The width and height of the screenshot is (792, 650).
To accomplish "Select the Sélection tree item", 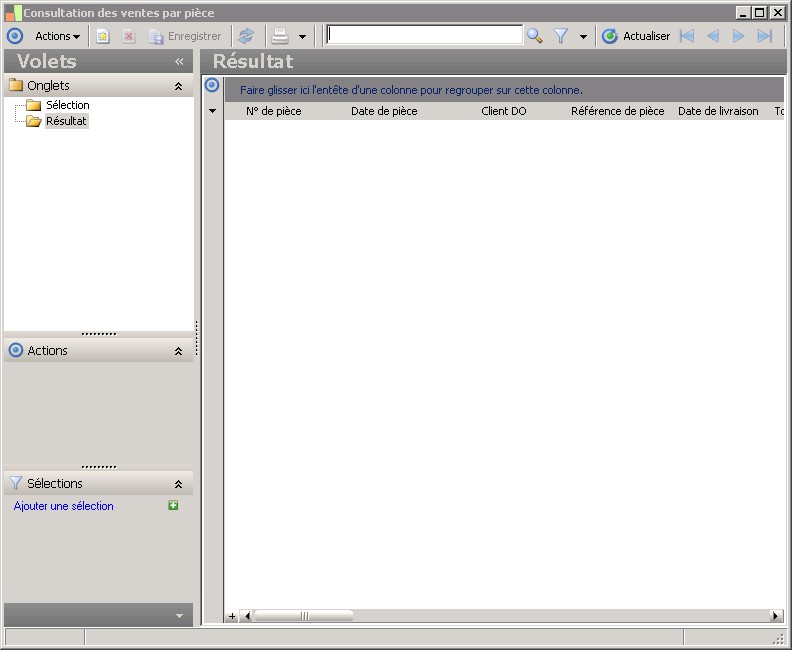I will pos(67,105).
